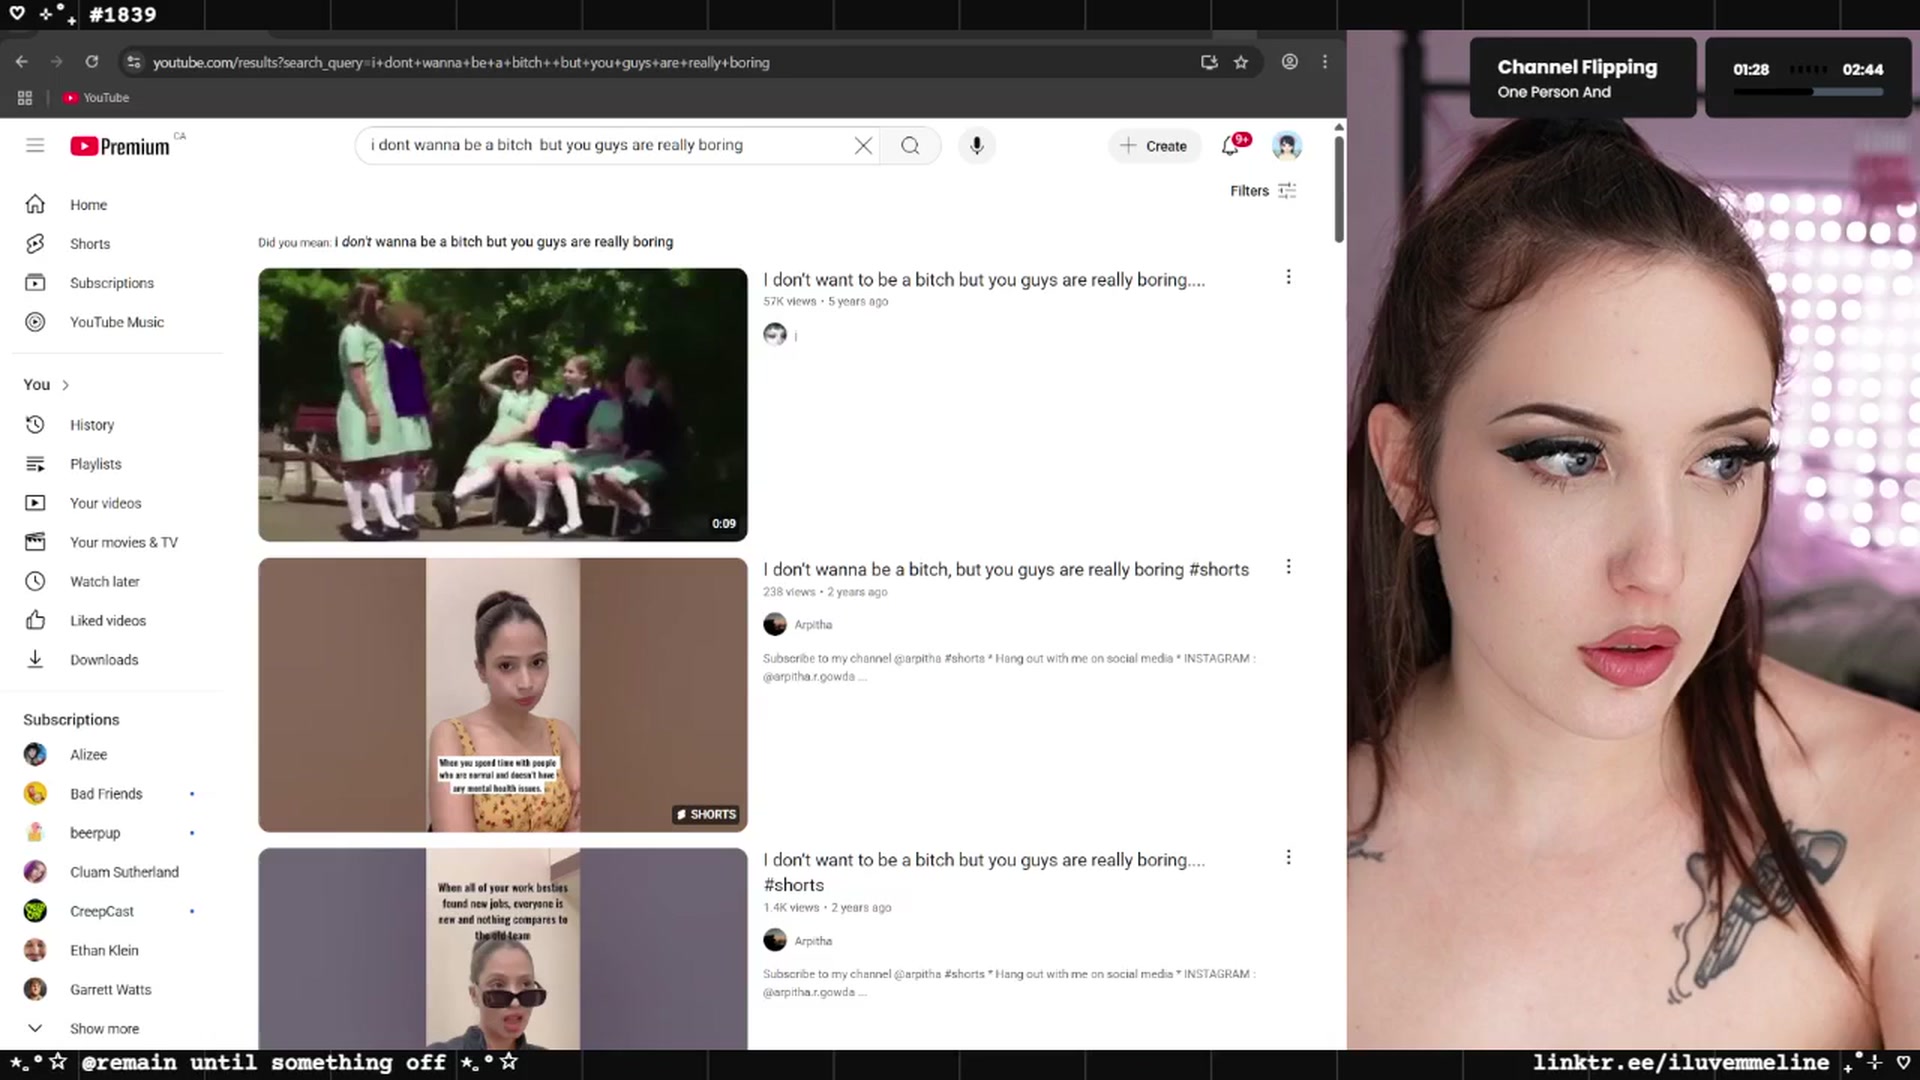Open the '#shorts' title with 238 views

click(x=1006, y=570)
